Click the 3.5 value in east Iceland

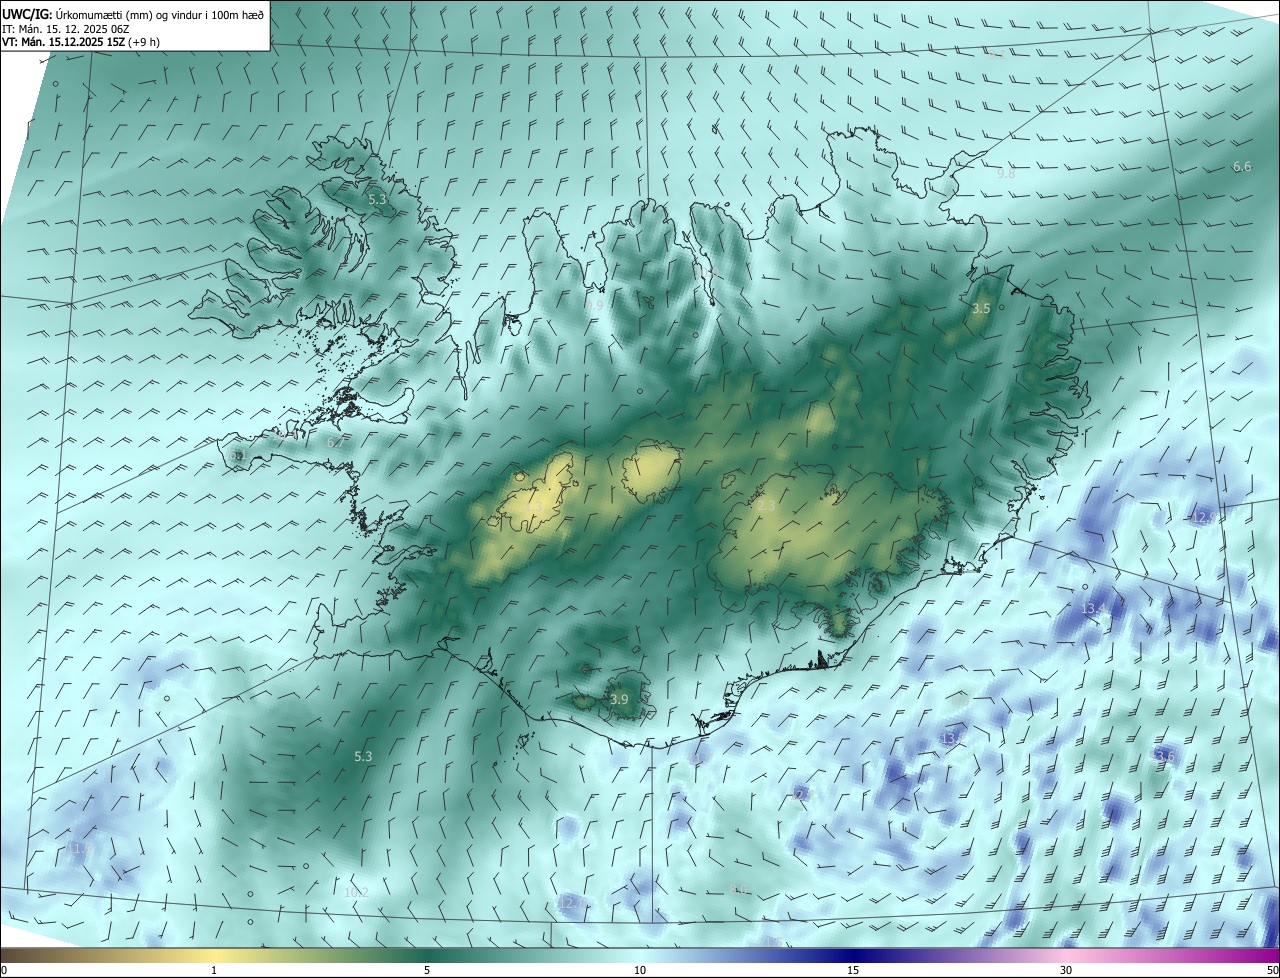[x=981, y=309]
